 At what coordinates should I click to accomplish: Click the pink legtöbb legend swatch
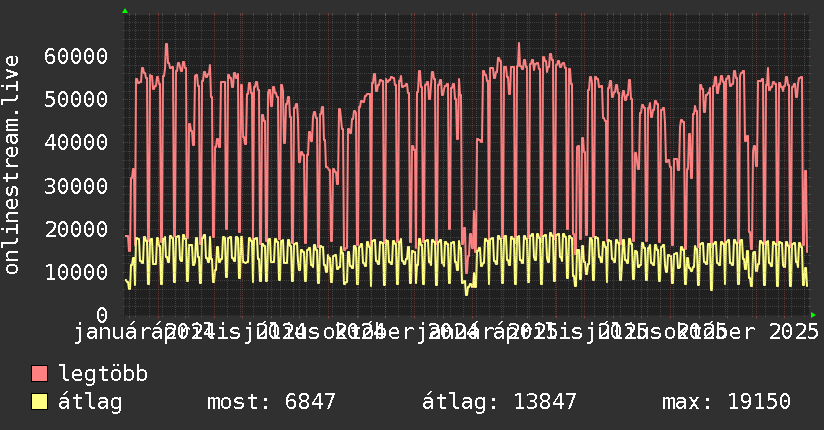39,374
